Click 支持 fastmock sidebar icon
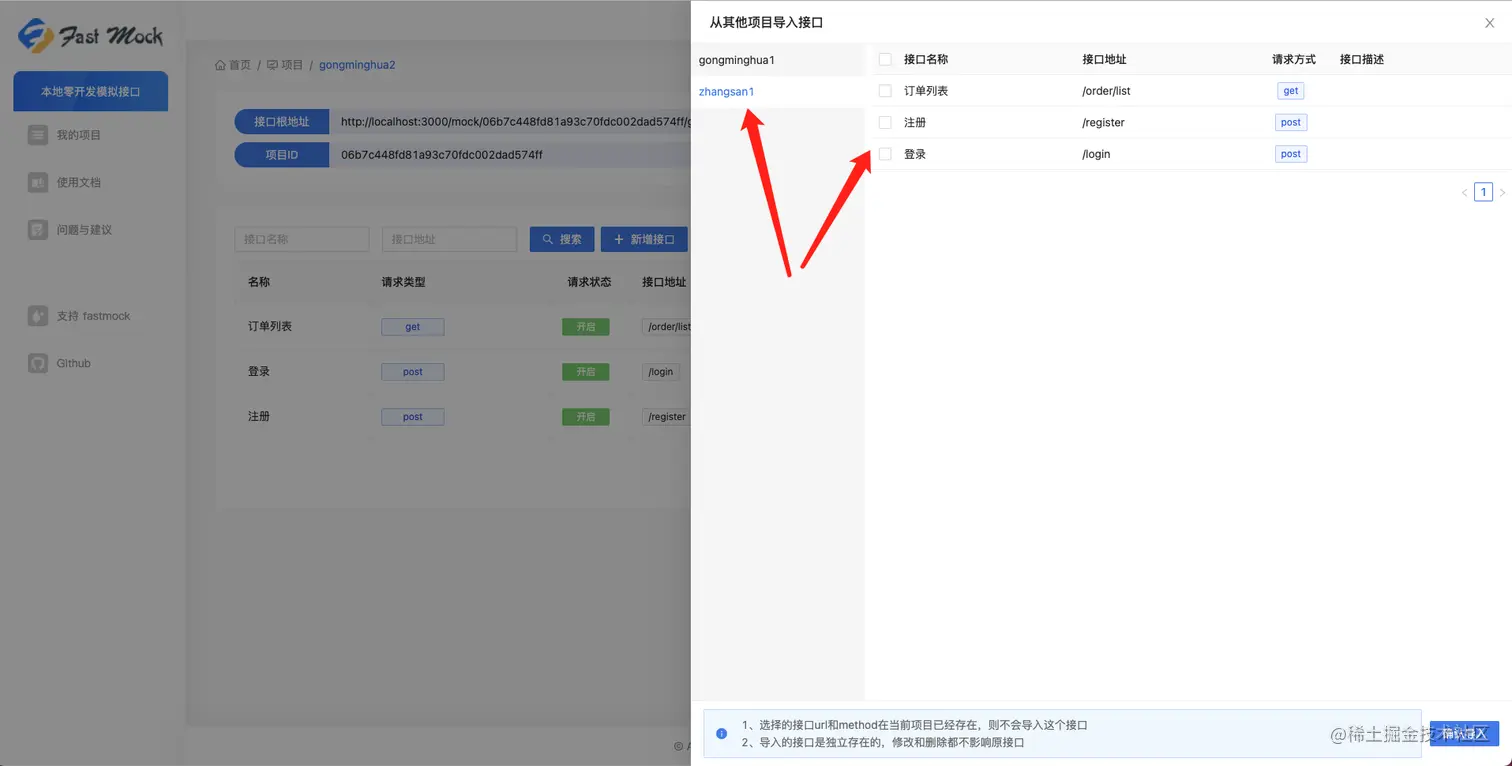The width and height of the screenshot is (1512, 766). point(38,316)
